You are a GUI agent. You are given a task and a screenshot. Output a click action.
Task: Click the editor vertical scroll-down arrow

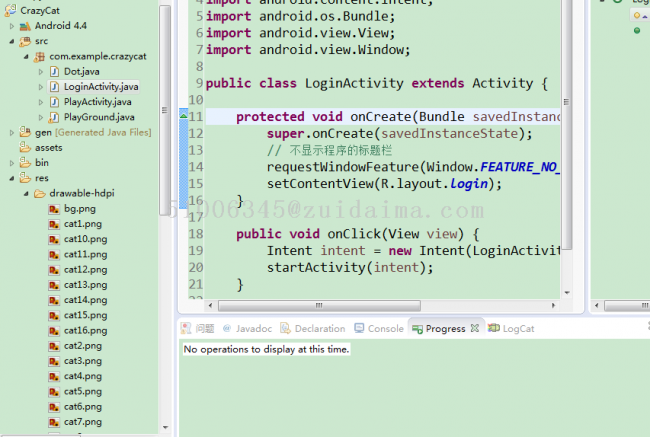click(567, 293)
